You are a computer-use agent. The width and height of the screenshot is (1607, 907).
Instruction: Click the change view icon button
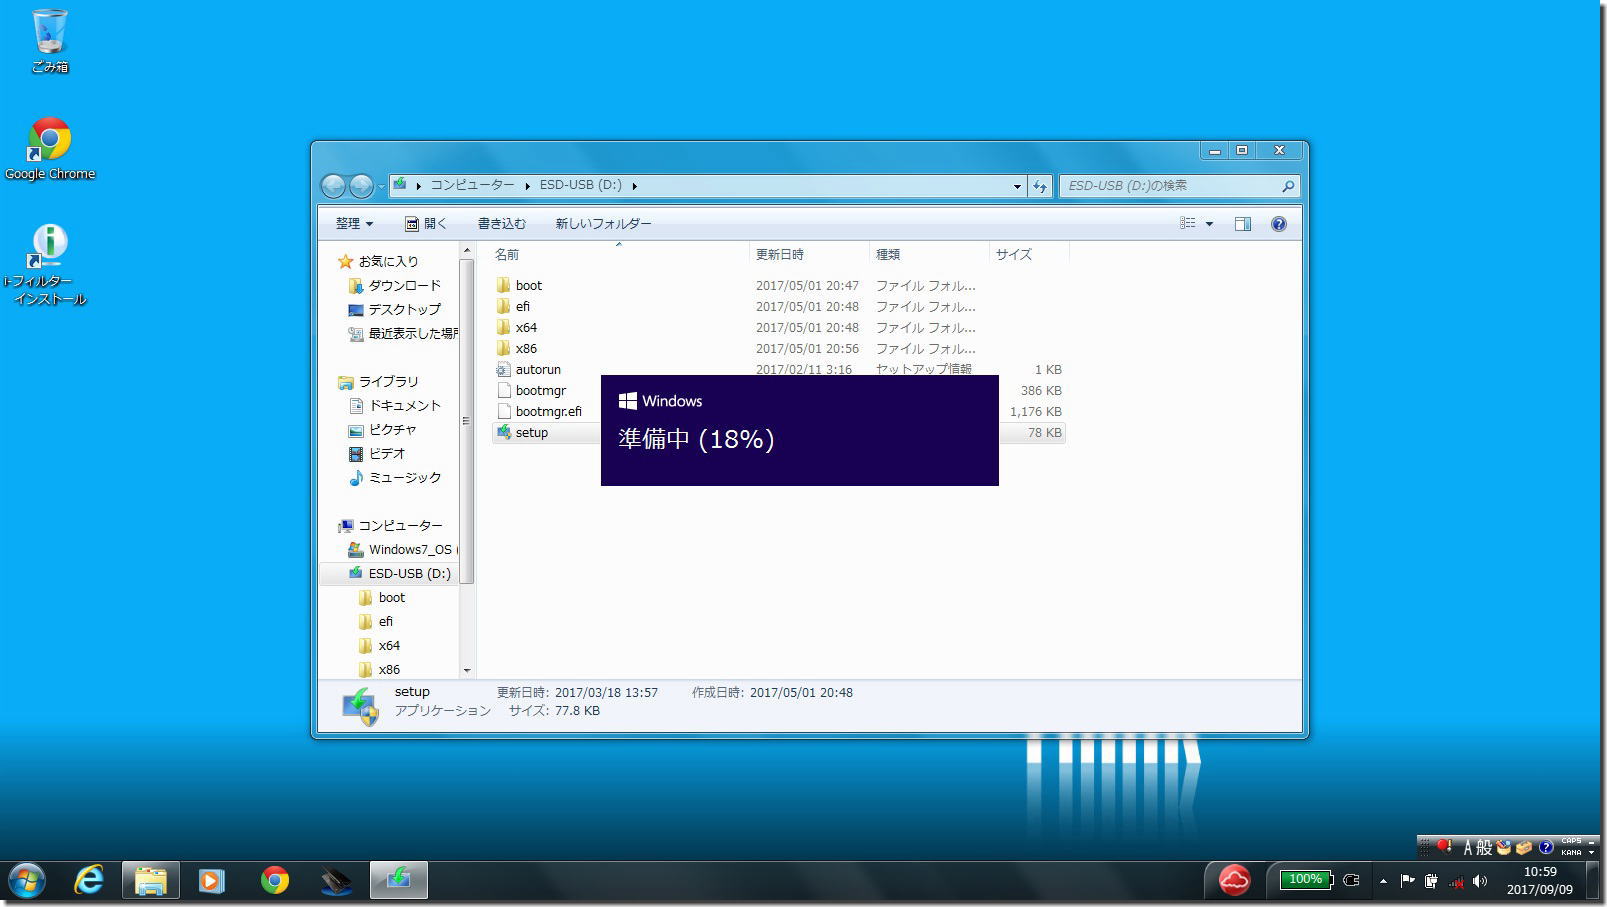click(1188, 224)
